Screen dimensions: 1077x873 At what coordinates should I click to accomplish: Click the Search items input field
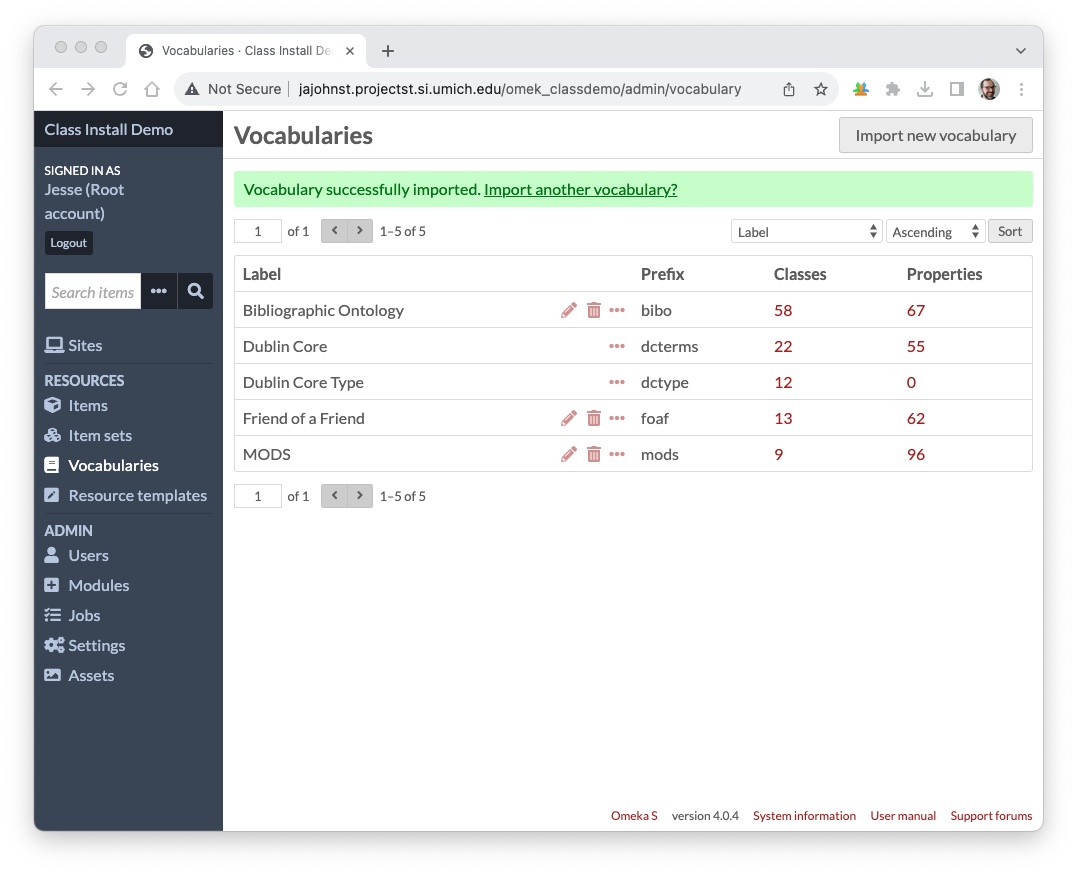pos(93,291)
